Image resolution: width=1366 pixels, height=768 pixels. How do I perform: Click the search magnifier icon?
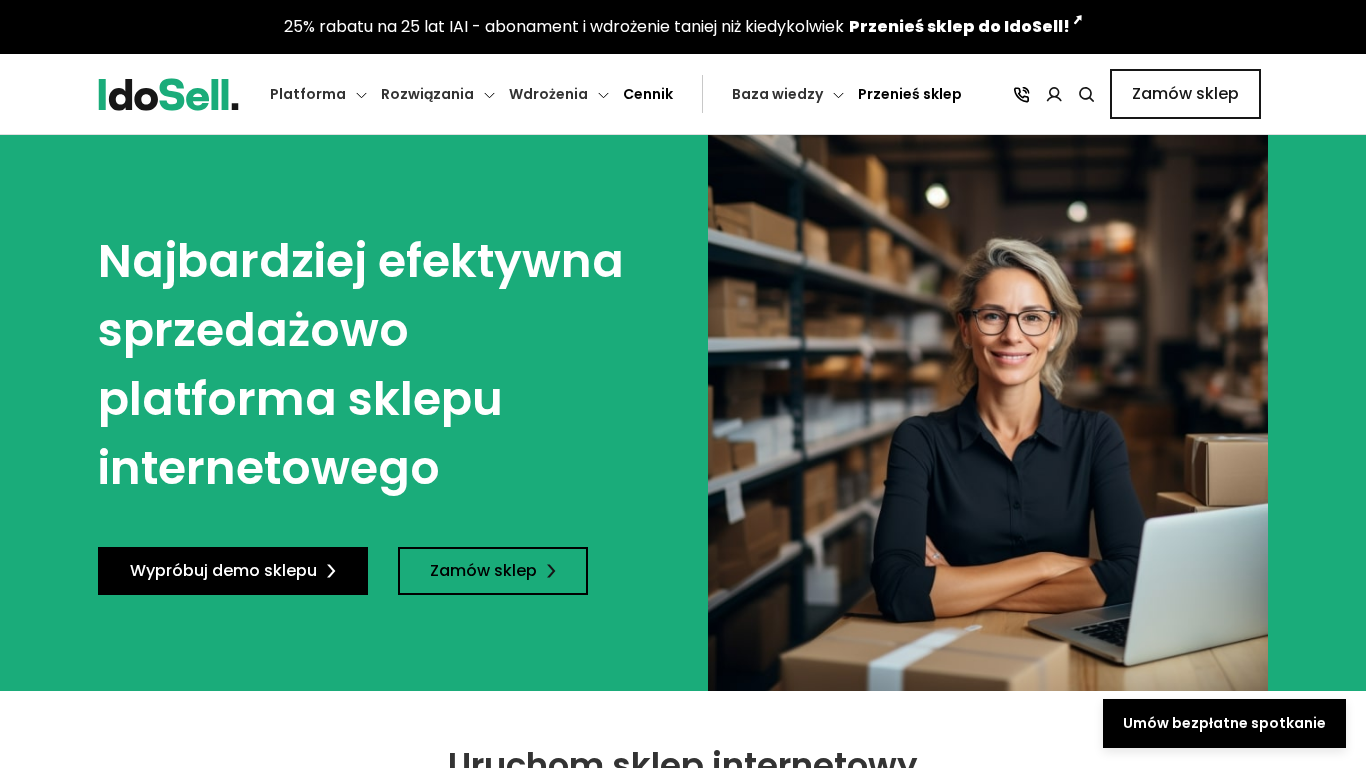(1086, 94)
